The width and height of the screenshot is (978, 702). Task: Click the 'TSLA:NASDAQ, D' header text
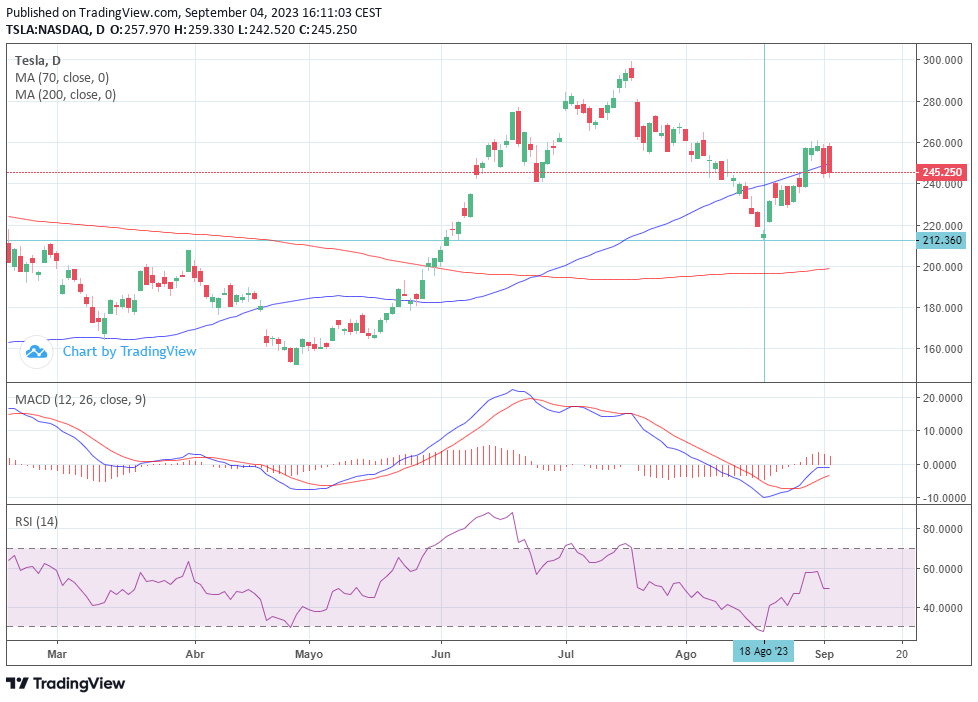pos(56,29)
